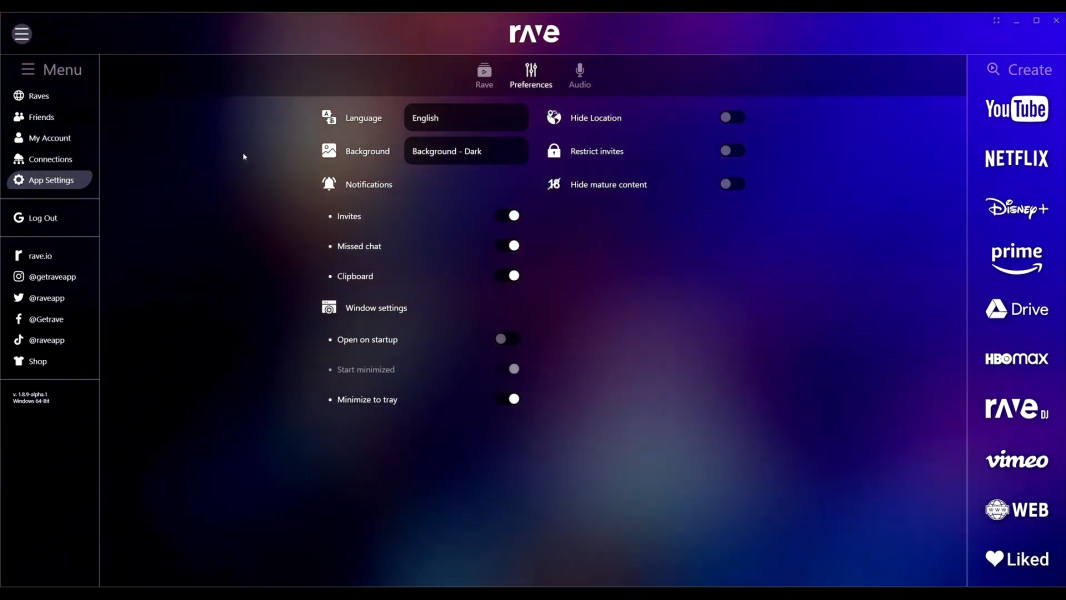Click the Window settings icon

[329, 307]
